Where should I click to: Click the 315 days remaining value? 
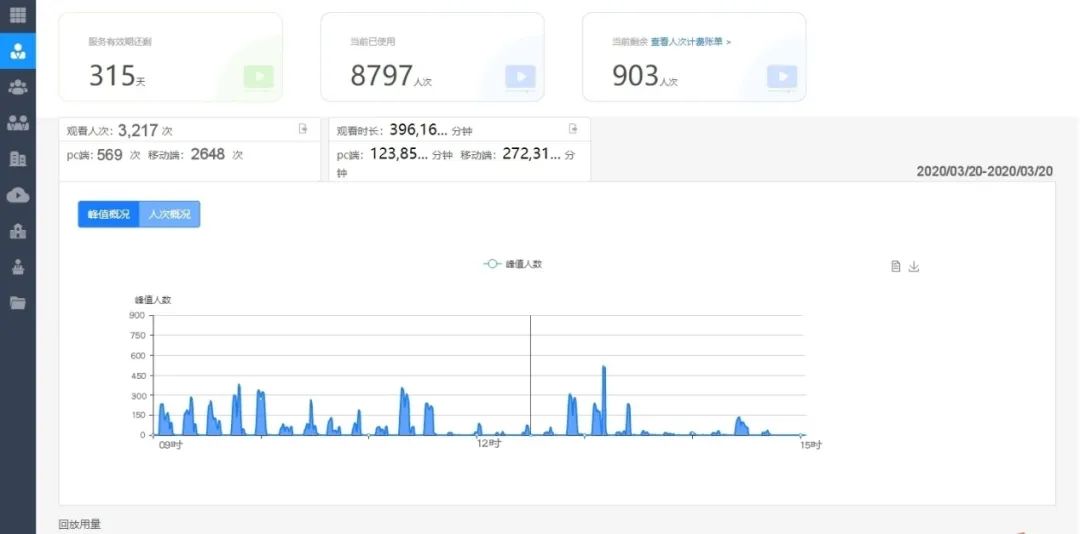(112, 75)
